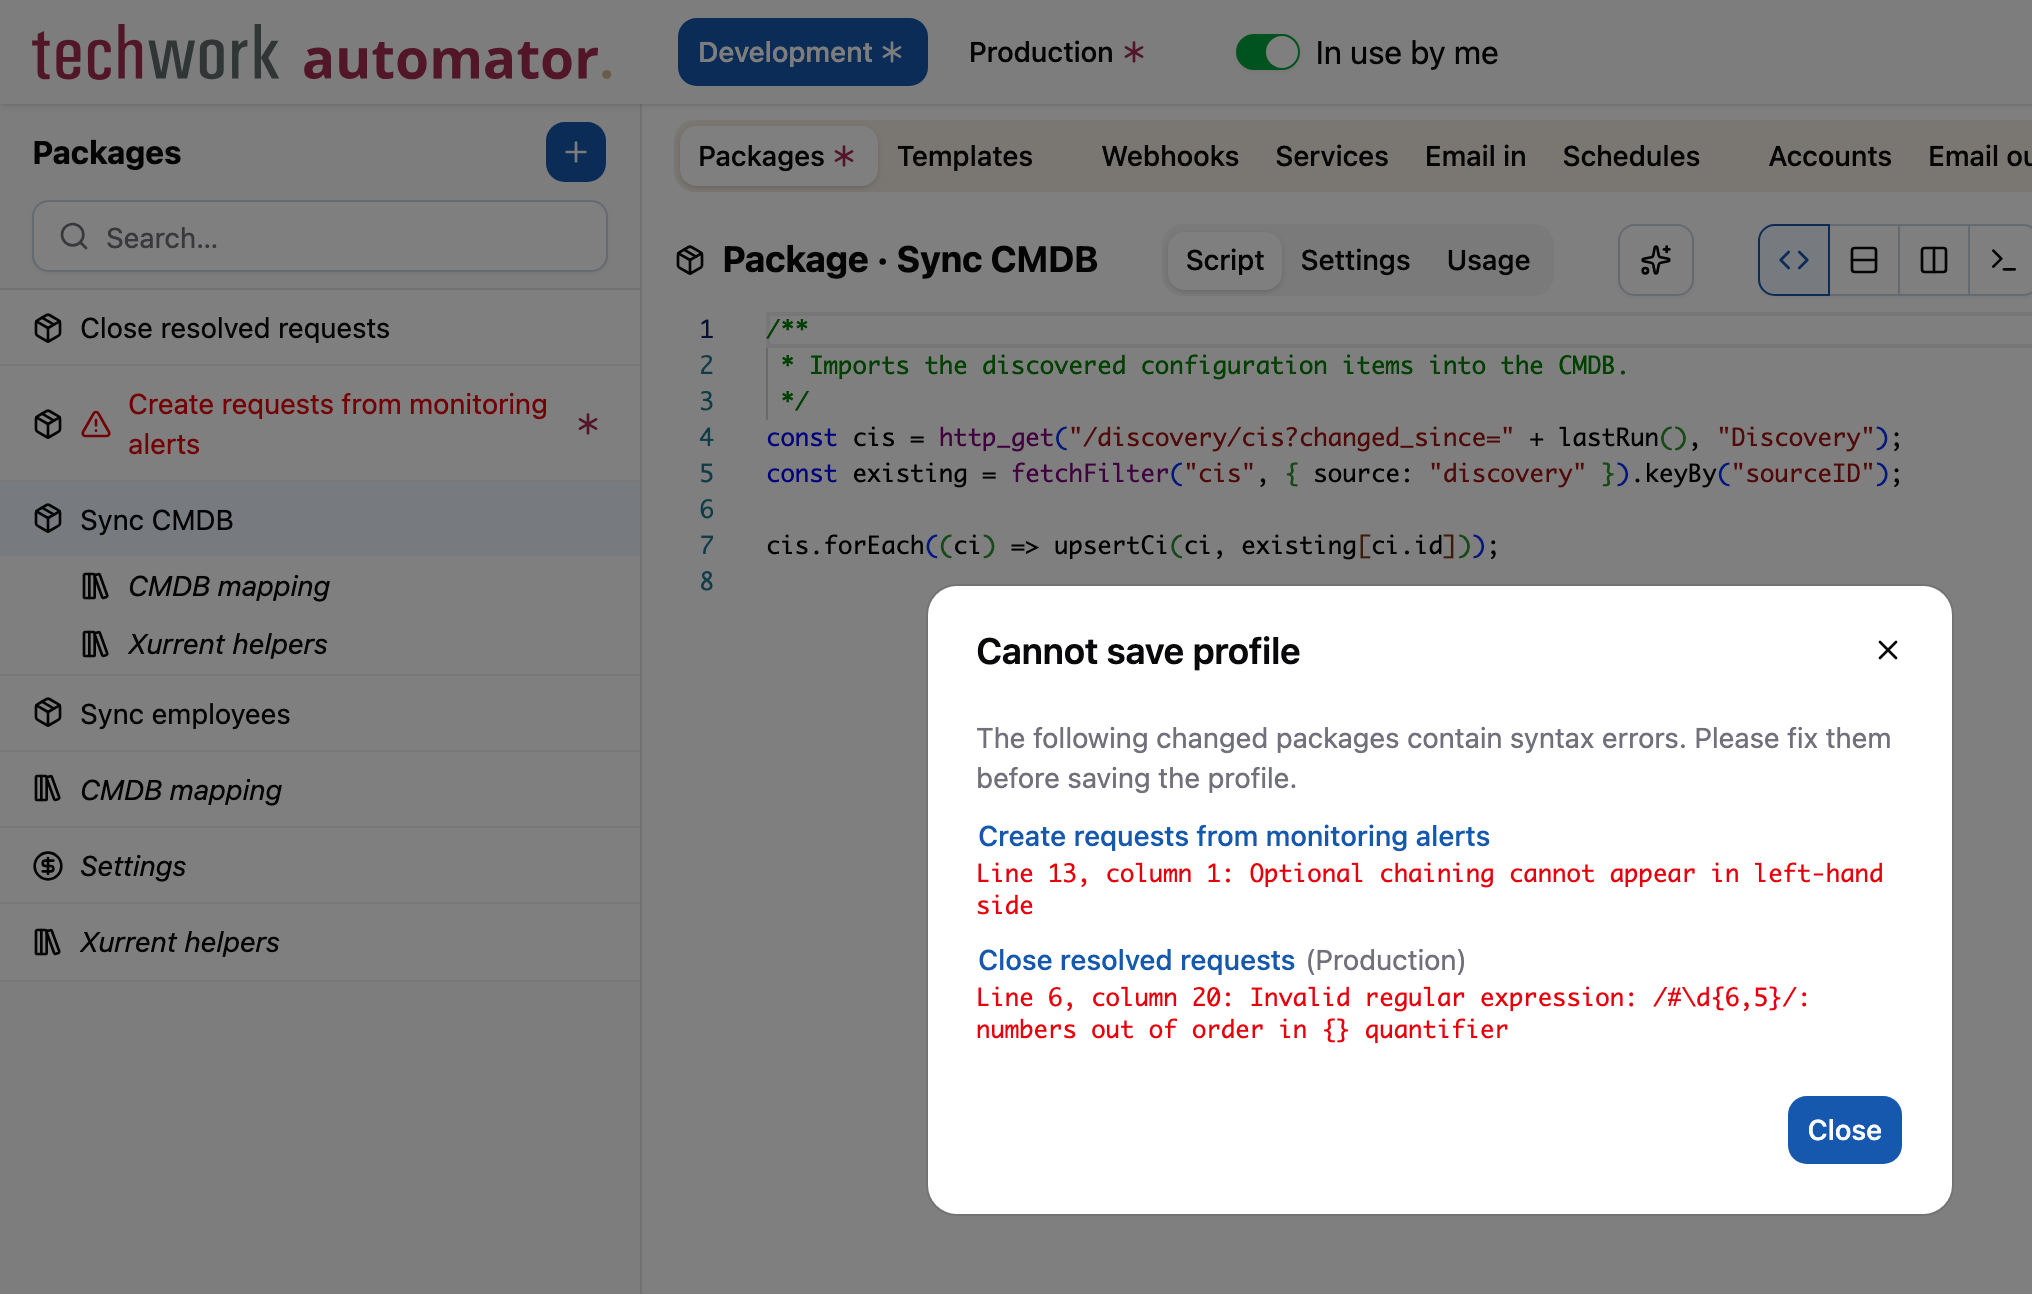The image size is (2032, 1294).
Task: Focus the package Search field
Action: click(x=320, y=237)
